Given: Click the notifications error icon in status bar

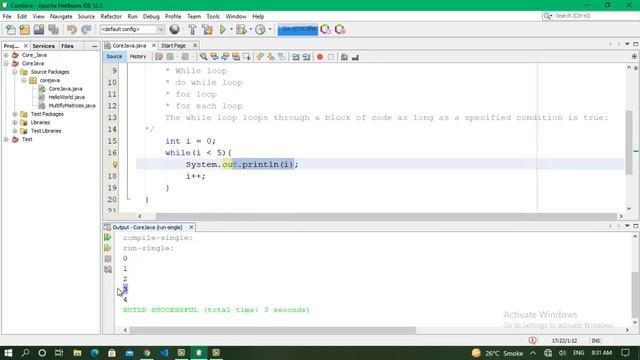Looking at the screenshot, I should (x=532, y=340).
